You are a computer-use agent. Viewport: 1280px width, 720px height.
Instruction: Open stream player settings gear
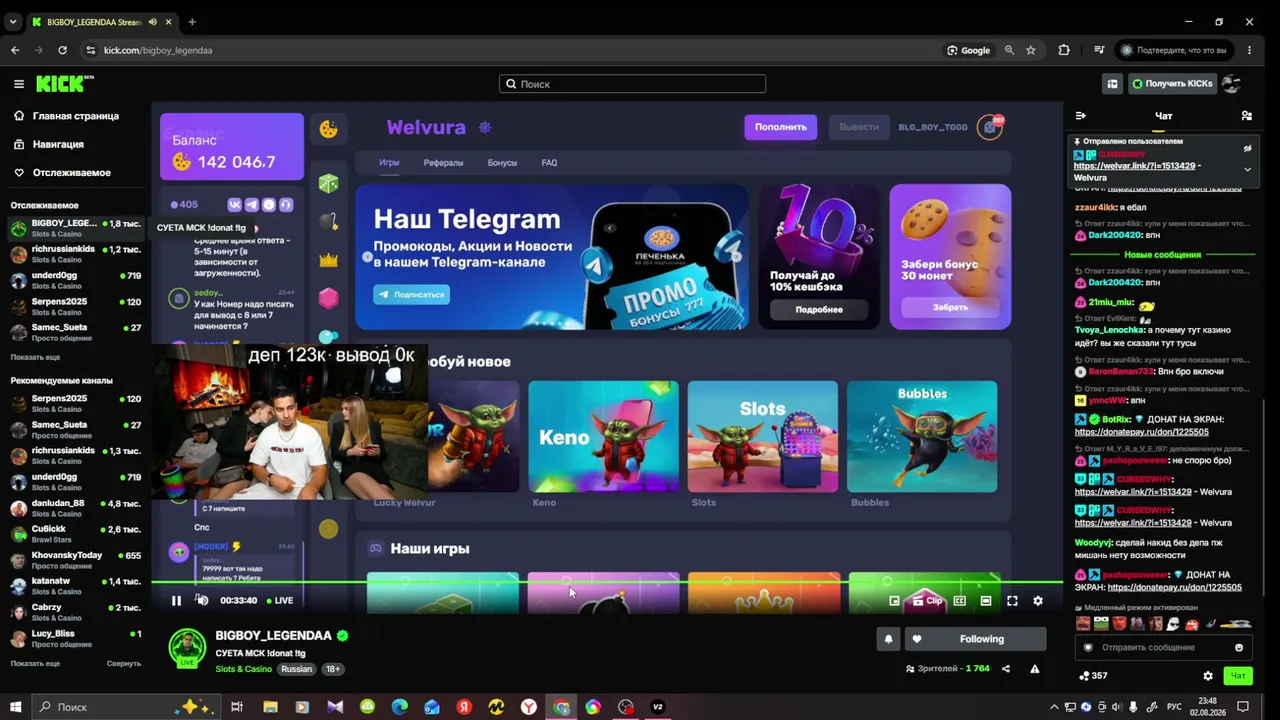coord(1038,600)
